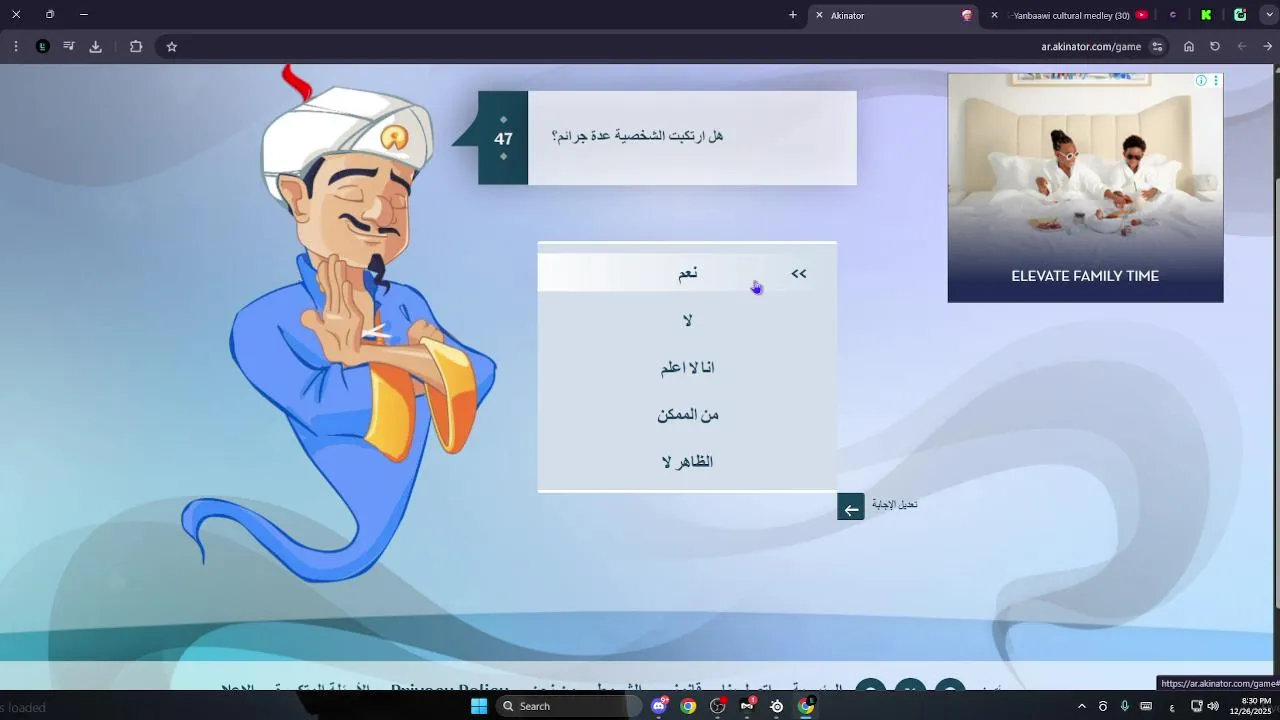Open the browser downloads icon
Image resolution: width=1280 pixels, height=720 pixels.
pos(96,46)
